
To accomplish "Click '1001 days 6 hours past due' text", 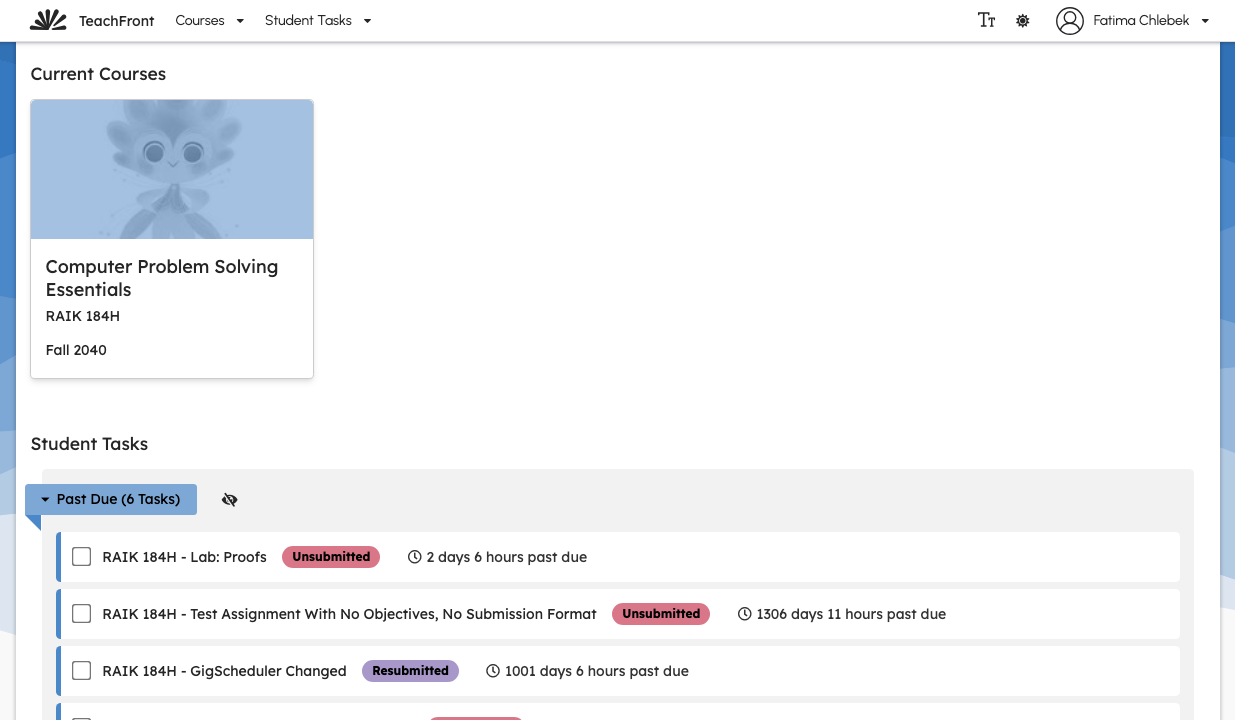I will (597, 671).
